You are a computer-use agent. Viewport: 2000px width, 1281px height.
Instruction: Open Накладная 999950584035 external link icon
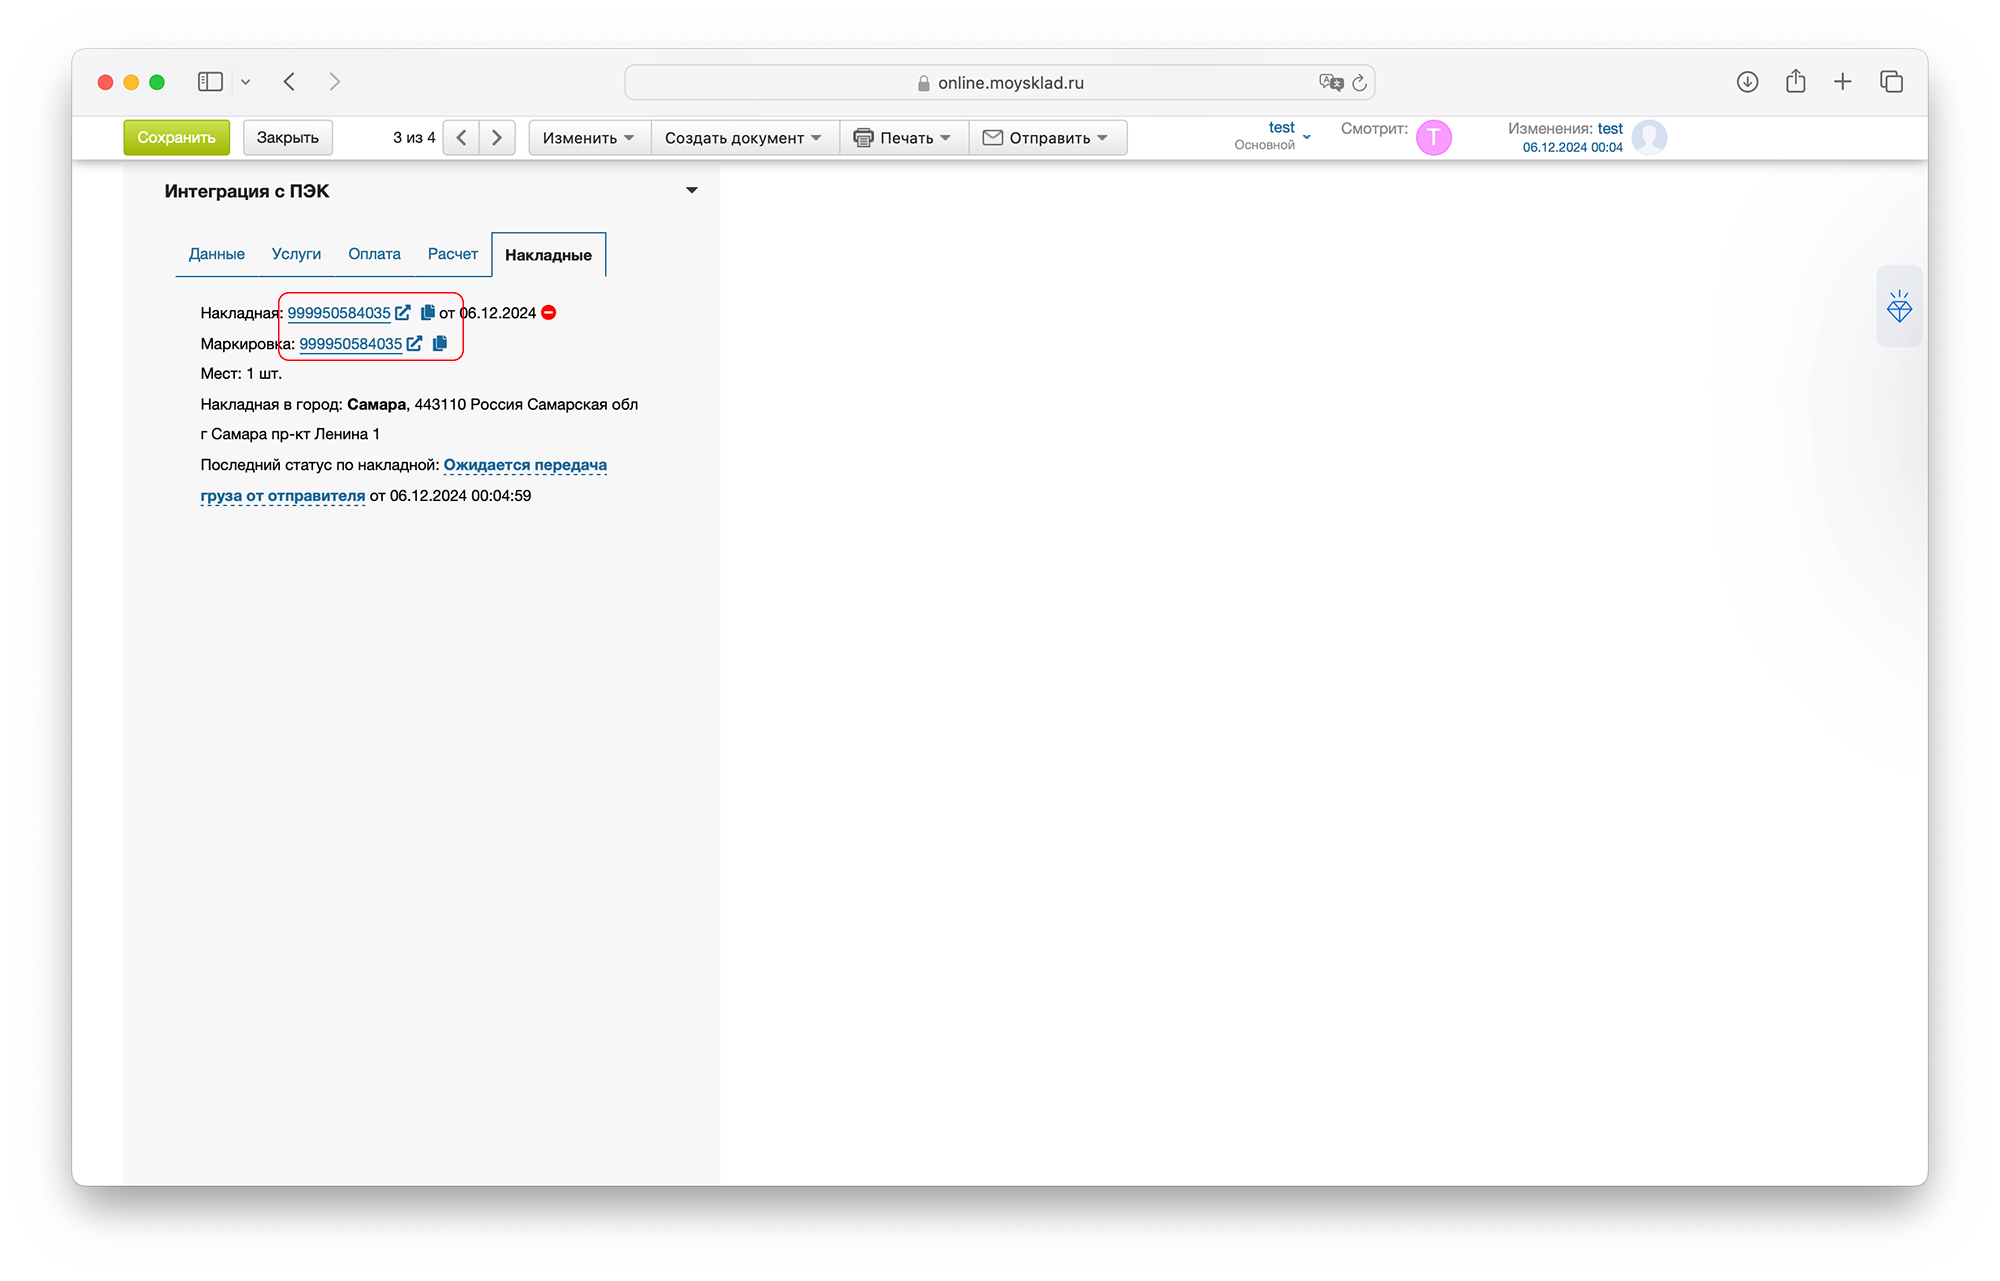403,313
